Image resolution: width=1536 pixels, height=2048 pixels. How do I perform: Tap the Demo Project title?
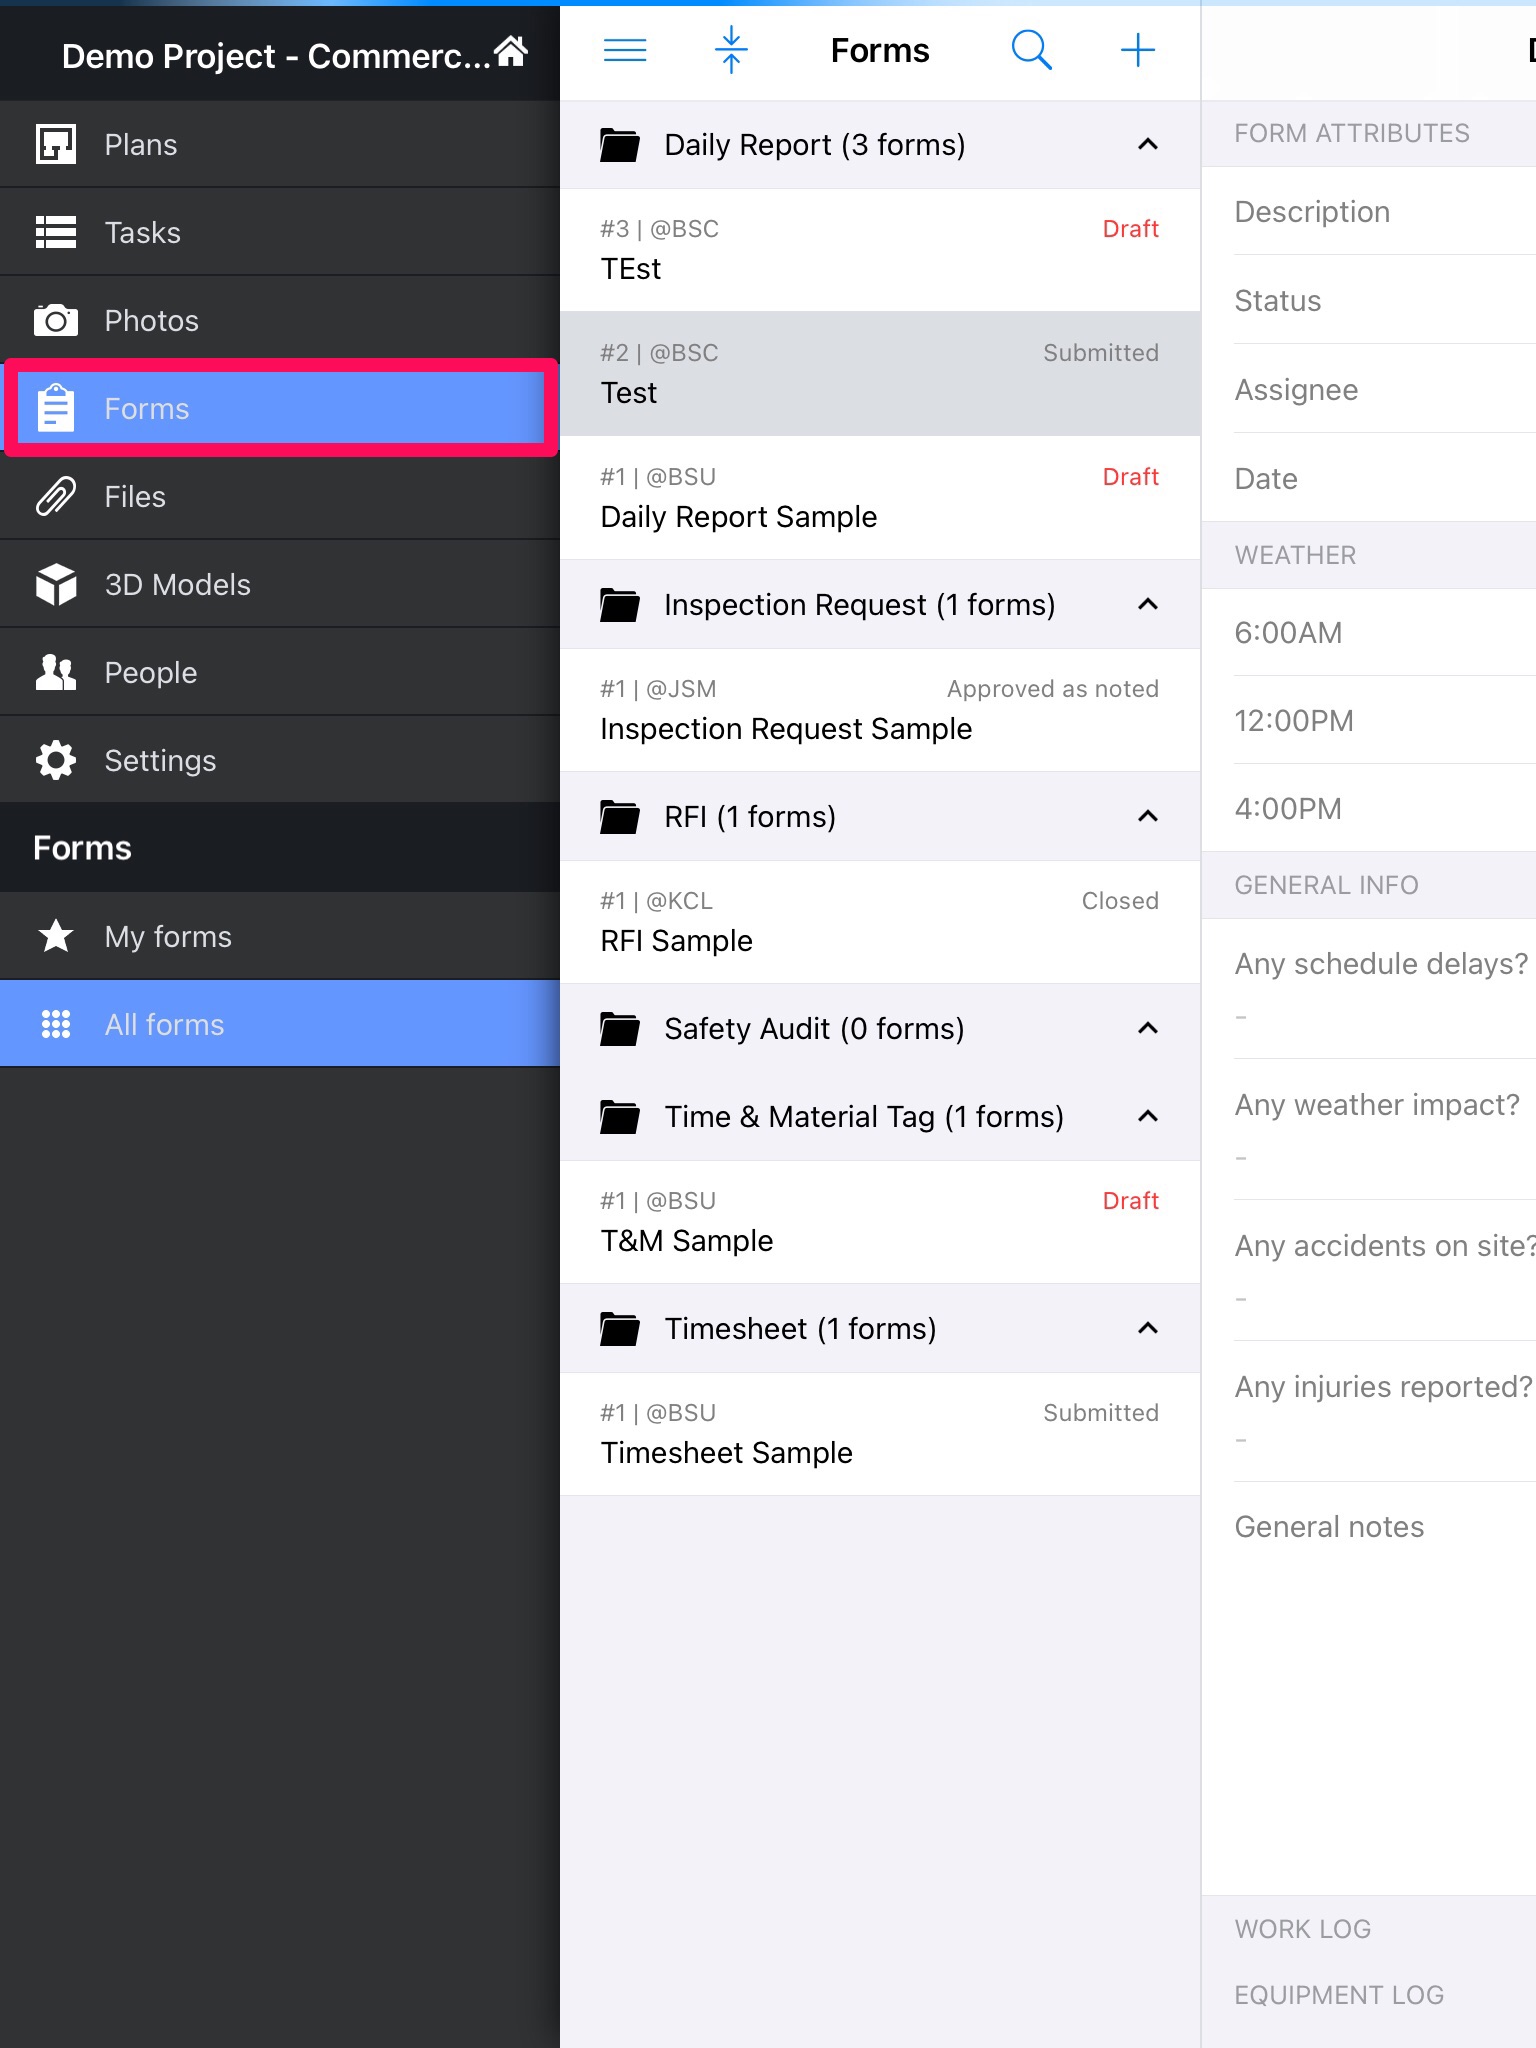coord(276,56)
